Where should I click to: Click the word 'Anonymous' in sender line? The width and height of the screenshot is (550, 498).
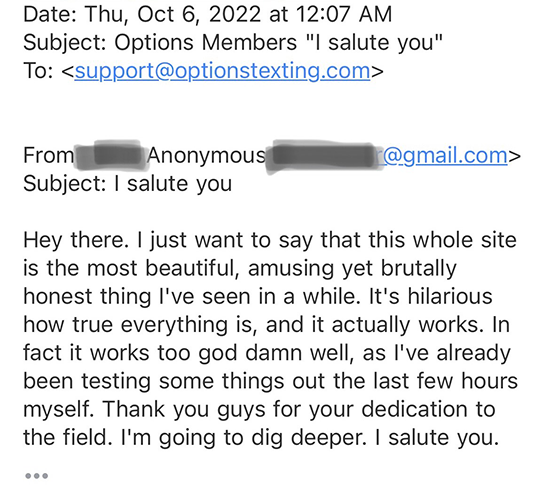tap(206, 156)
